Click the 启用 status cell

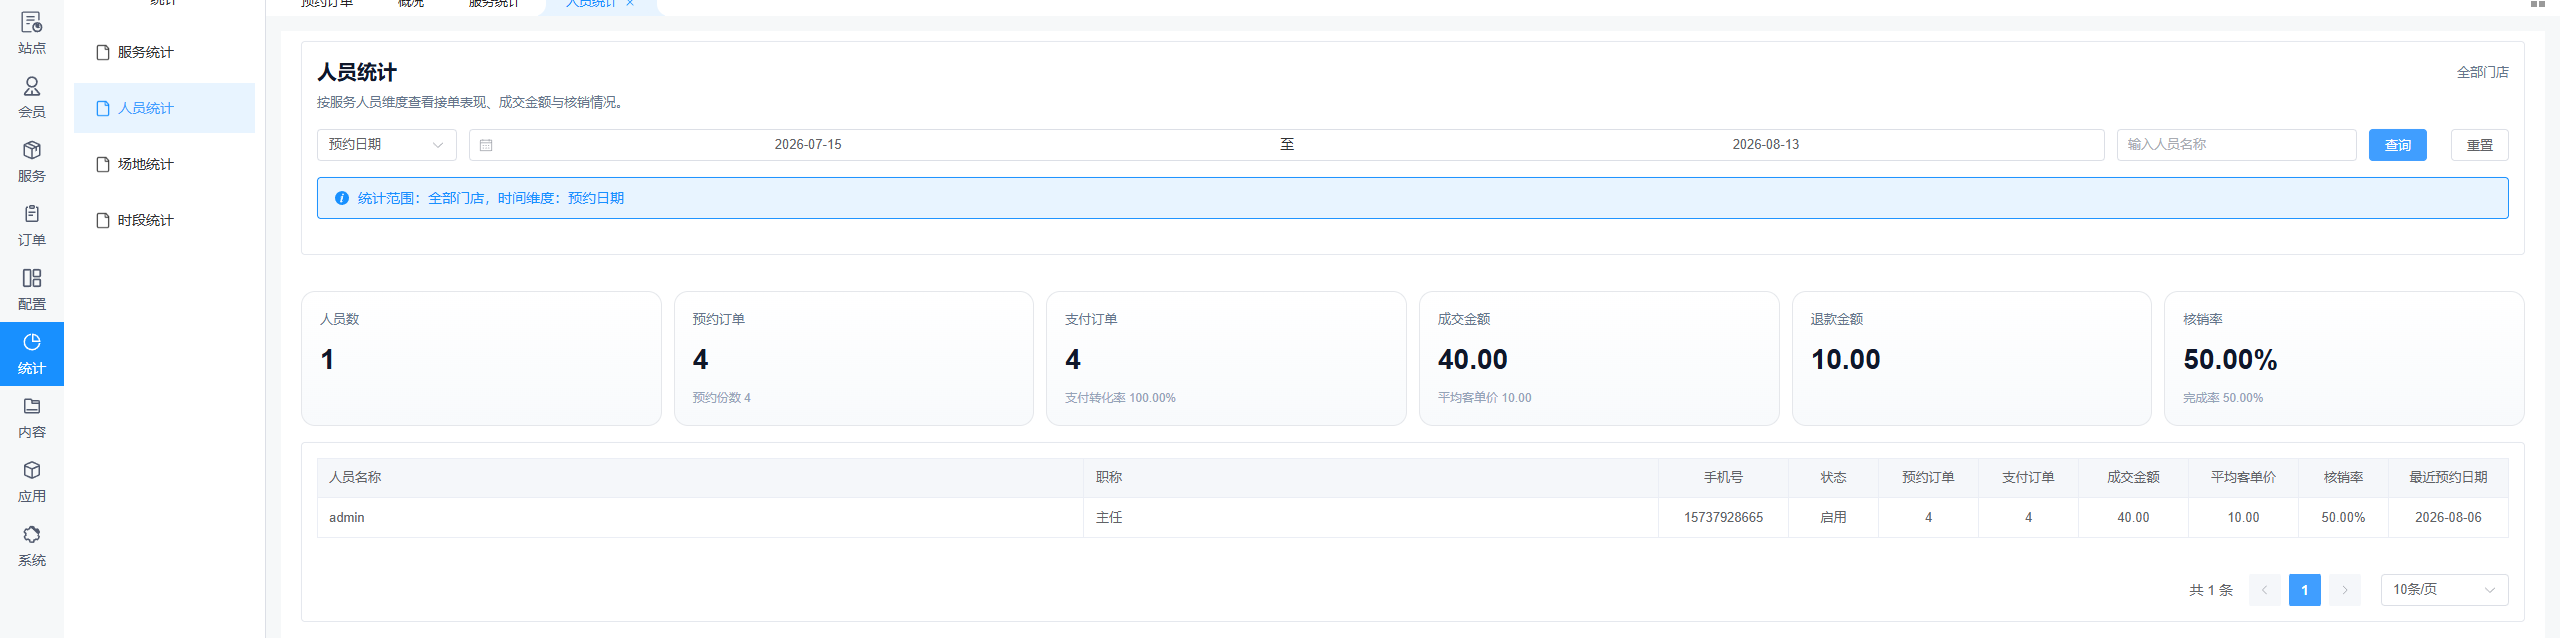pyautogui.click(x=1833, y=518)
